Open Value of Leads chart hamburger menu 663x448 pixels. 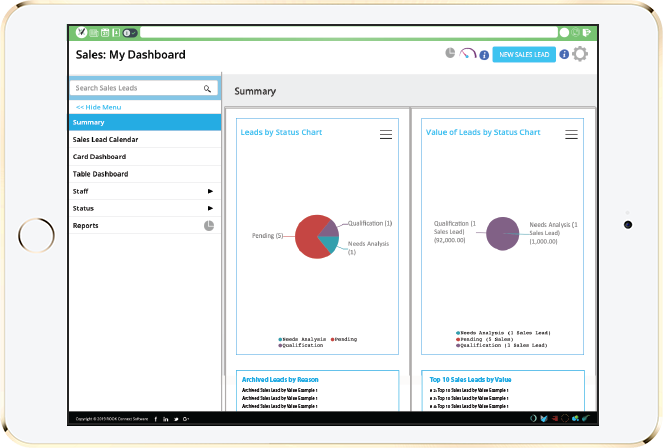[571, 134]
